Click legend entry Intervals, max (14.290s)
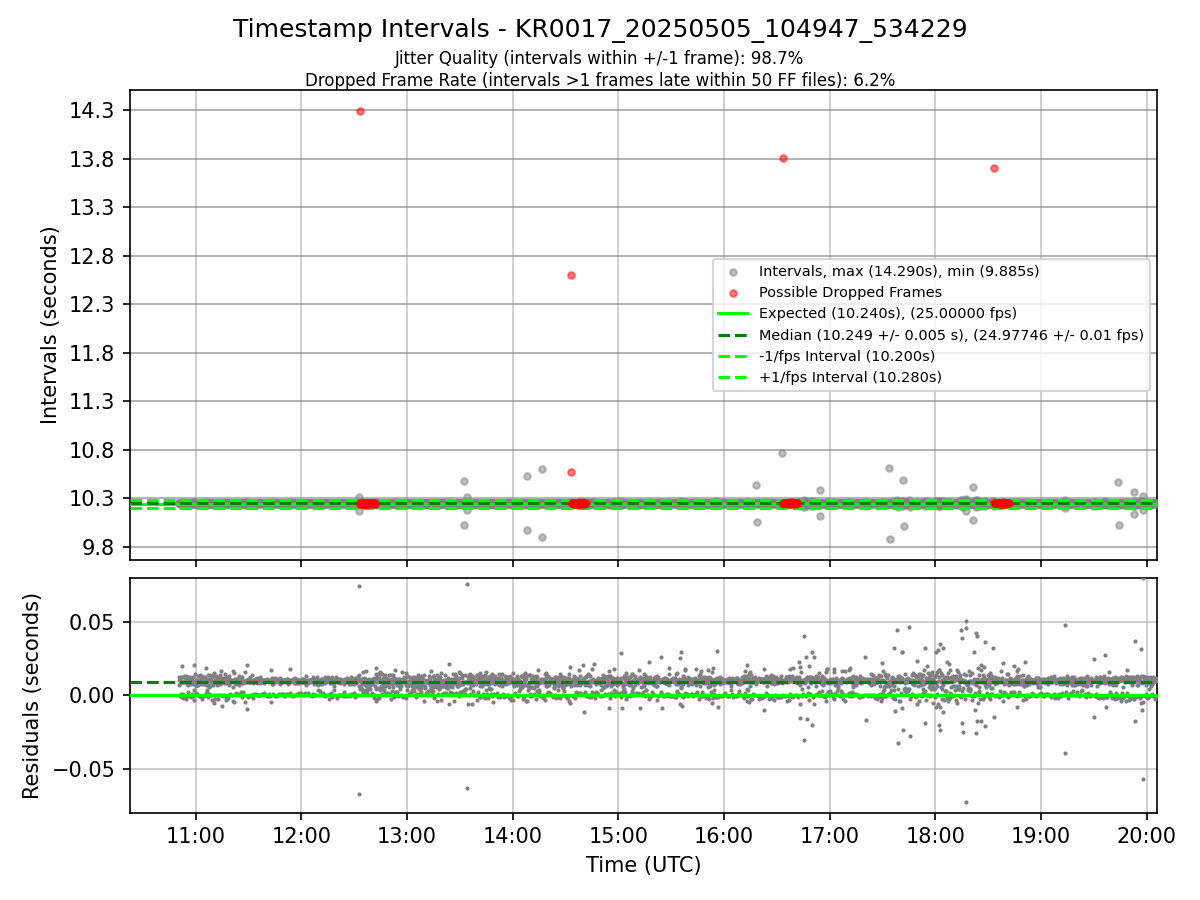This screenshot has width=1200, height=900. pyautogui.click(x=898, y=271)
